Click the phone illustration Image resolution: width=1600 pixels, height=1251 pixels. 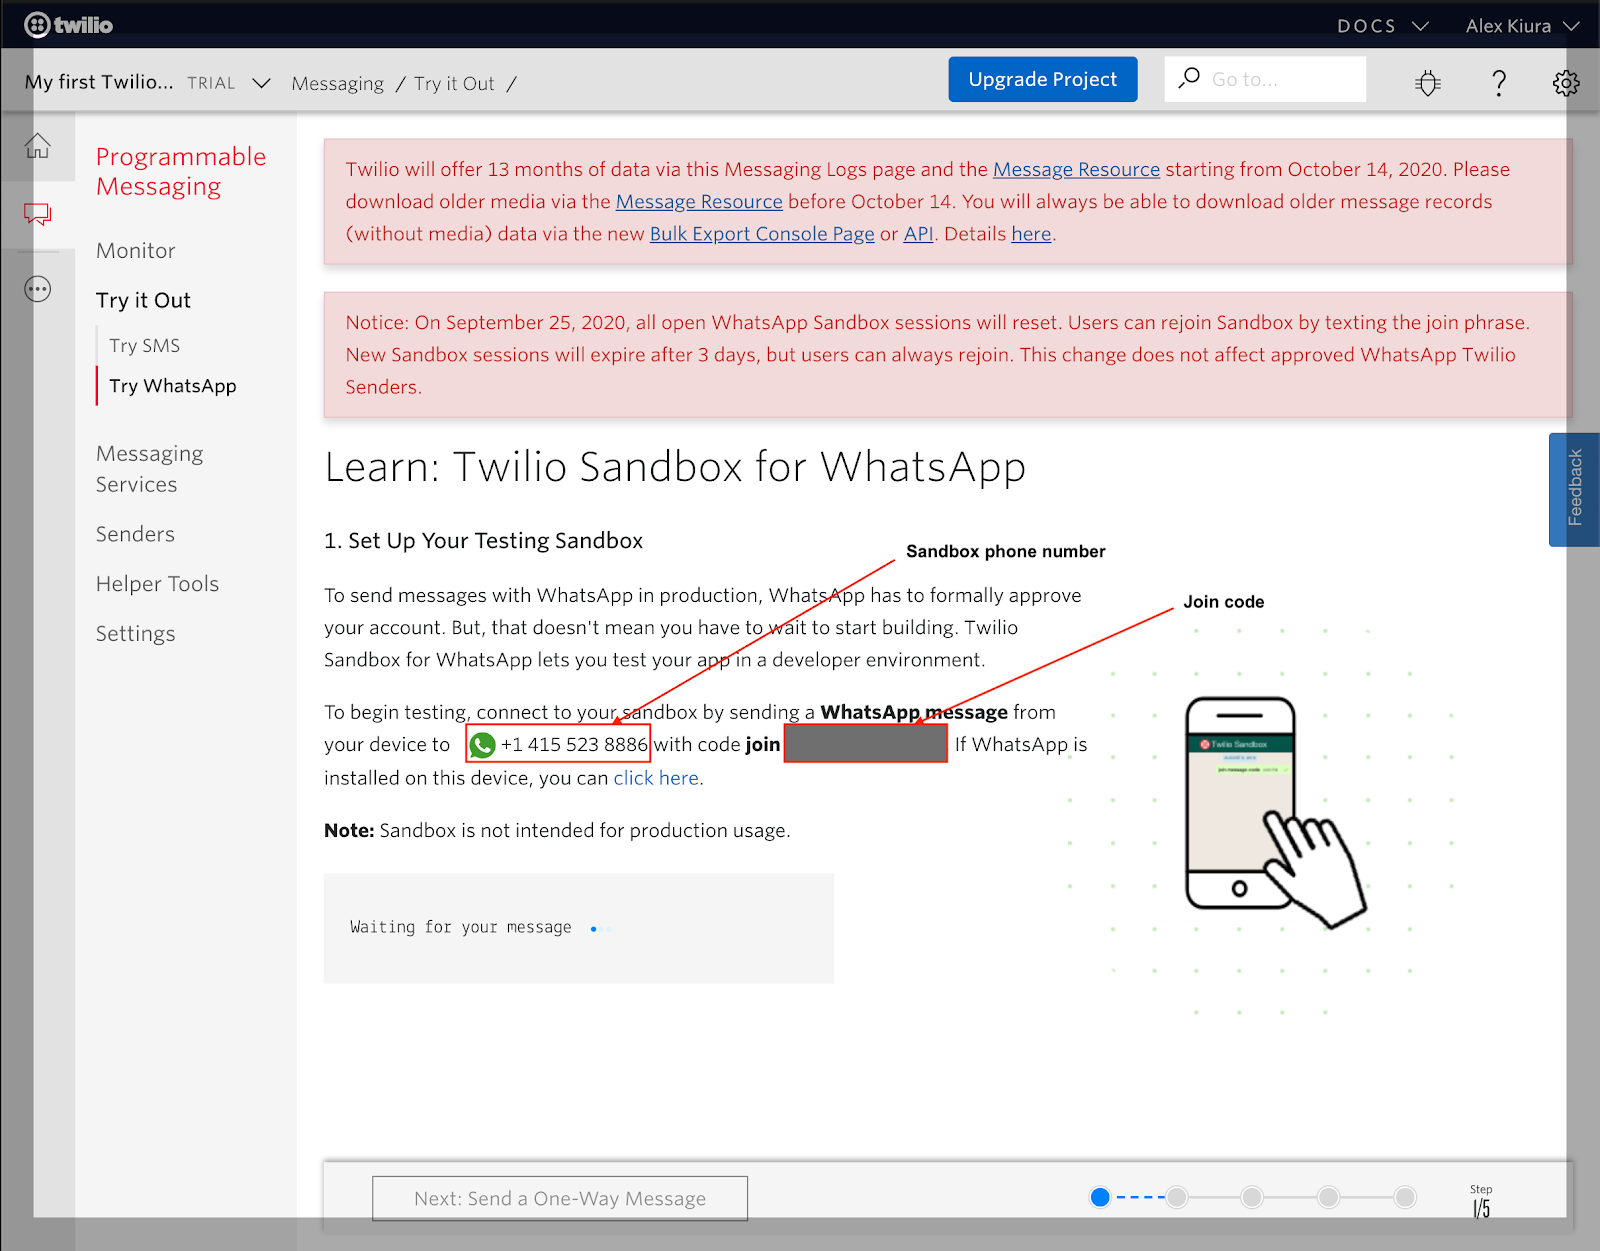(1274, 812)
